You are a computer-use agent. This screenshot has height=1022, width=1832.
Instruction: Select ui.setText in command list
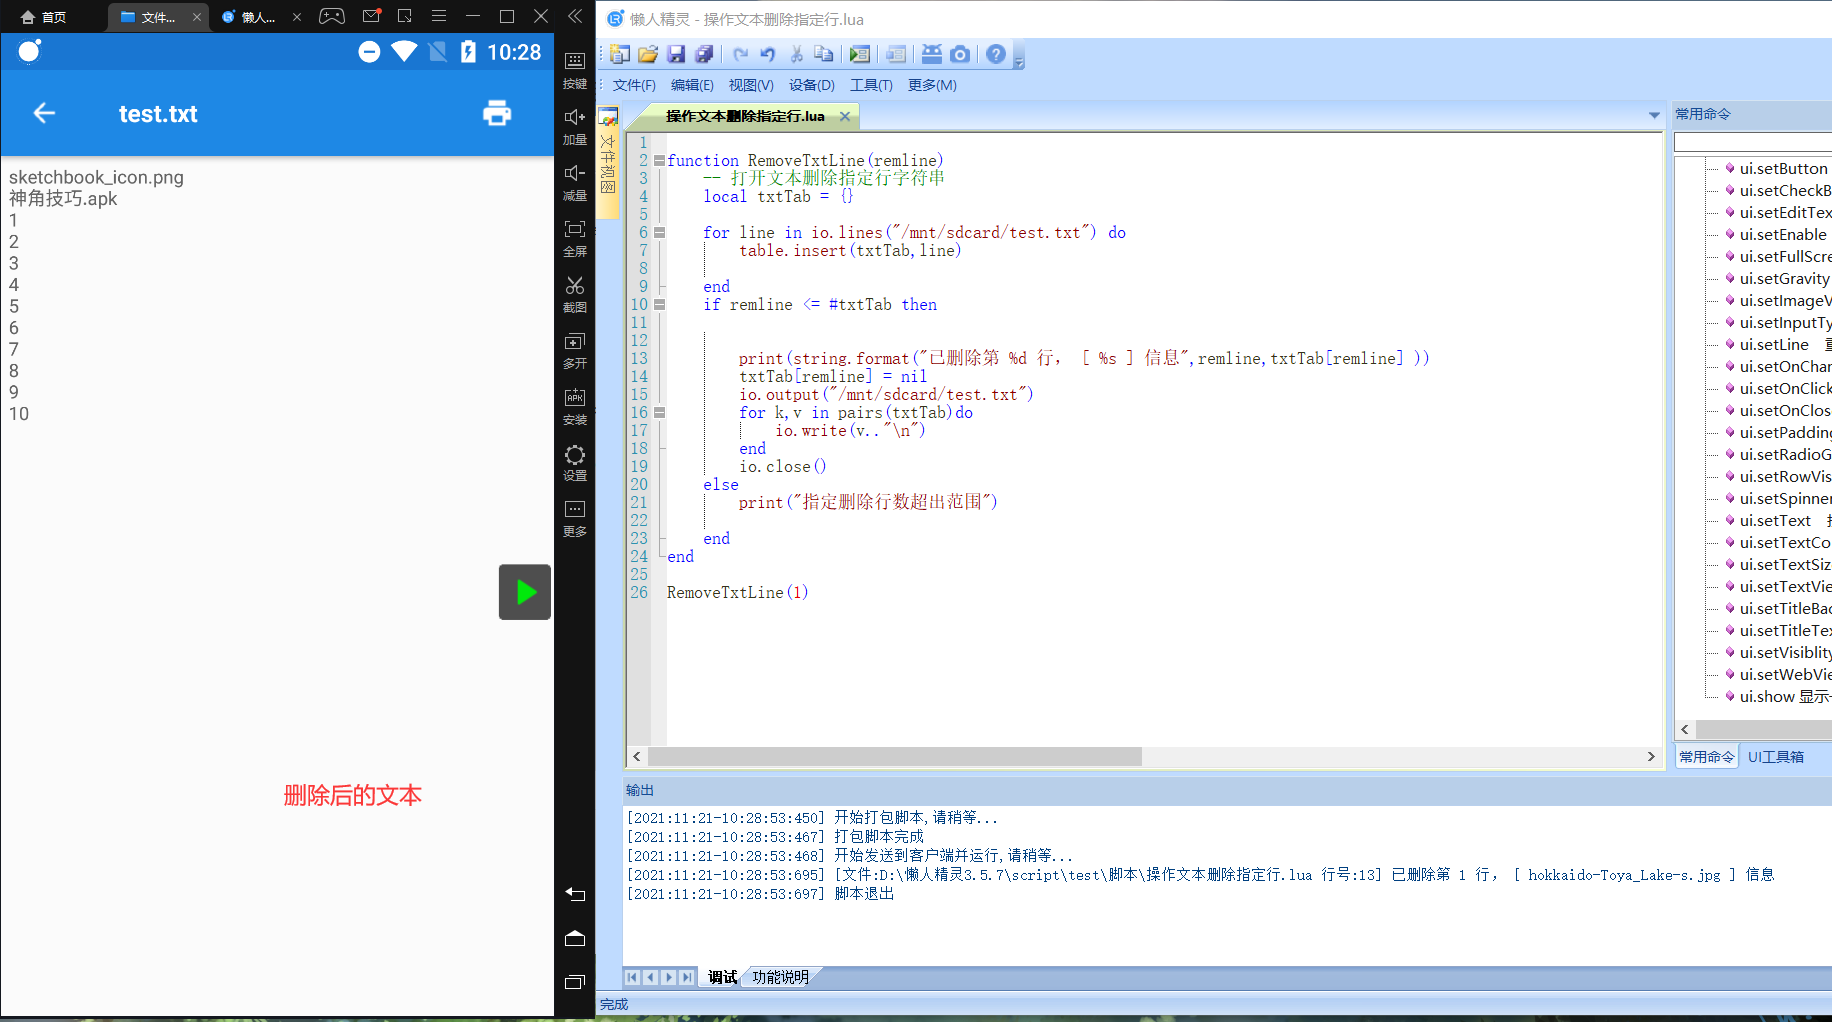pyautogui.click(x=1775, y=521)
